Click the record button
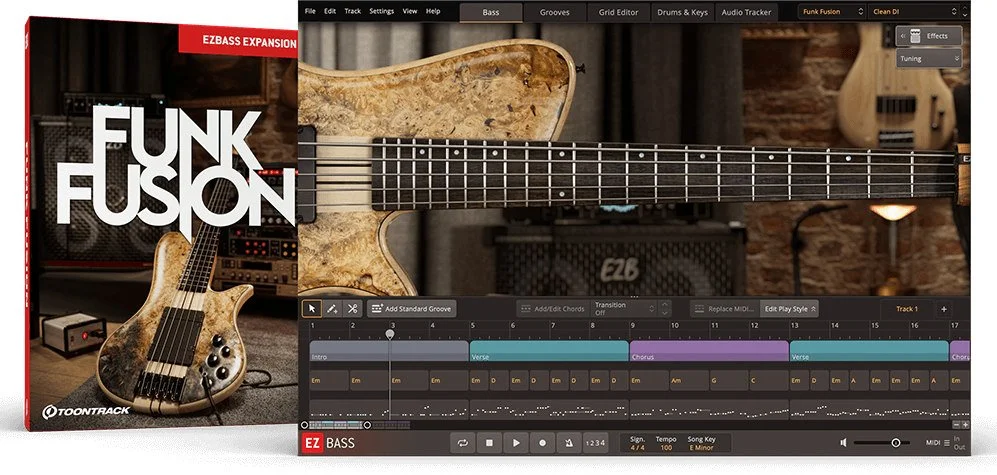The width and height of the screenshot is (997, 475). coord(542,443)
